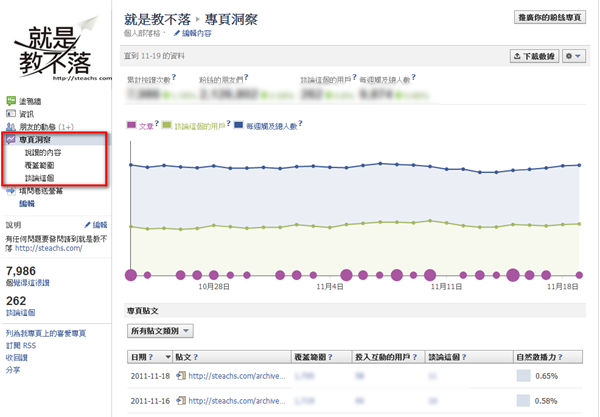Image resolution: width=600 pixels, height=417 pixels.
Task: Click the link icon on 2011-11-16 post
Action: [x=181, y=401]
